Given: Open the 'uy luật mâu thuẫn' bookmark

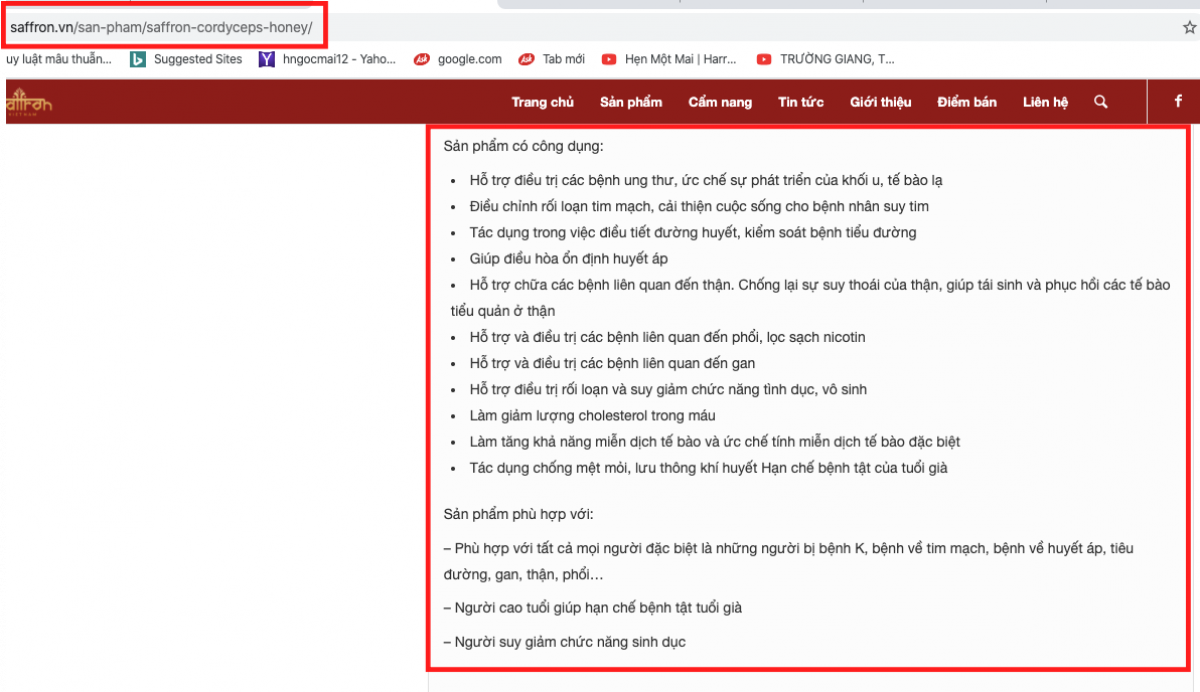Looking at the screenshot, I should pos(58,59).
